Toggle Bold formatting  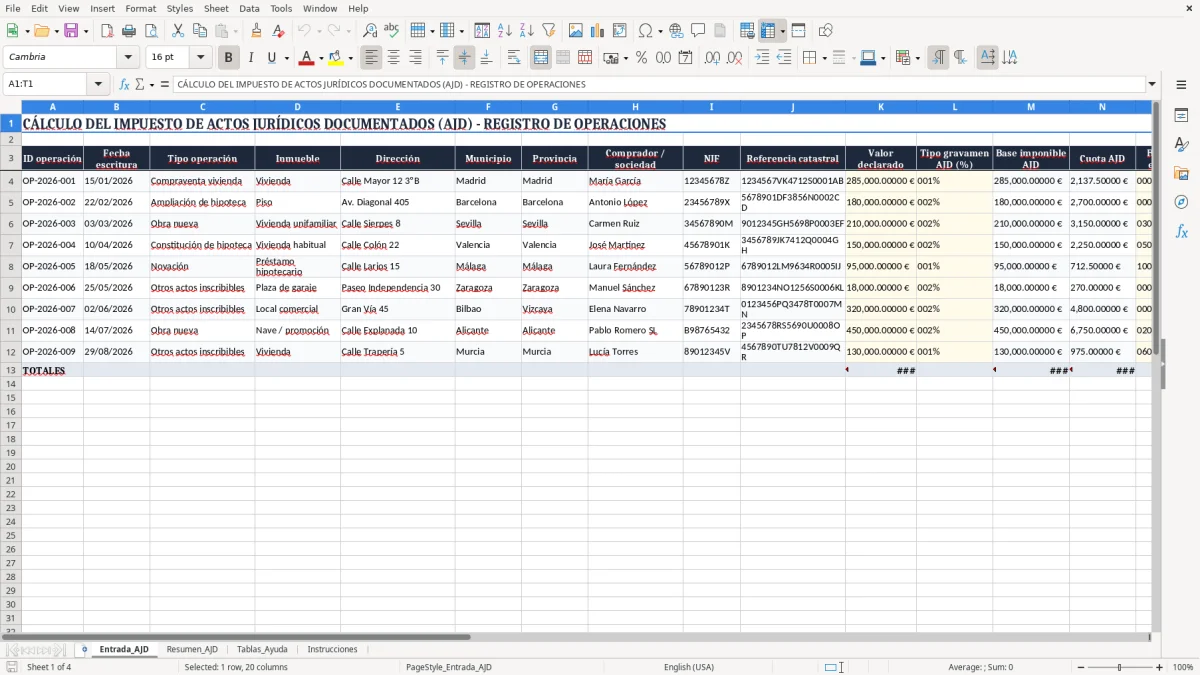tap(229, 58)
